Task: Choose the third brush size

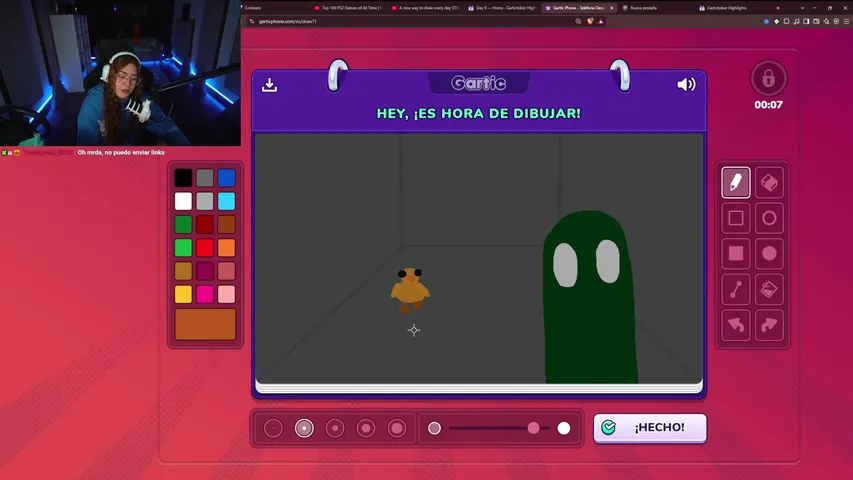Action: (x=335, y=428)
